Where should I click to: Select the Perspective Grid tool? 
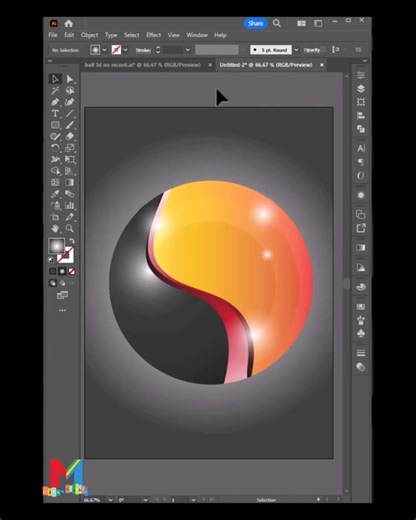[x=69, y=171]
